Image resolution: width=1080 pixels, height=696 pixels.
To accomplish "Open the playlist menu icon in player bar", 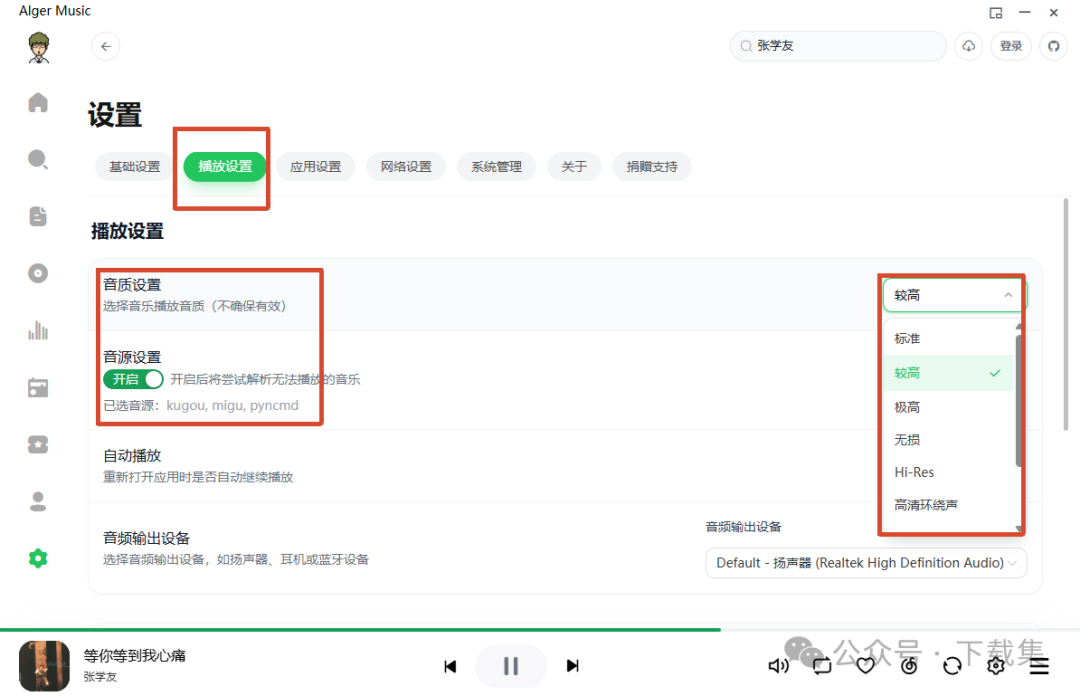I will tap(1039, 666).
